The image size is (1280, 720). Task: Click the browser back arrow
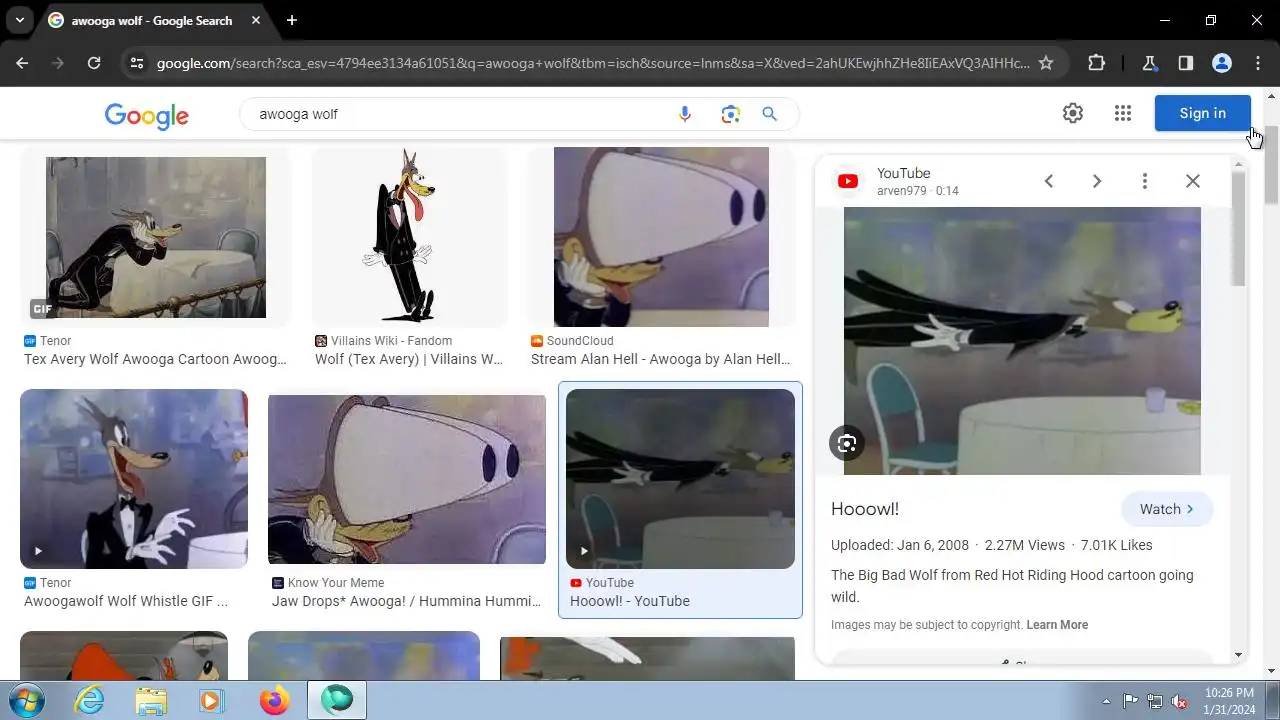22,63
